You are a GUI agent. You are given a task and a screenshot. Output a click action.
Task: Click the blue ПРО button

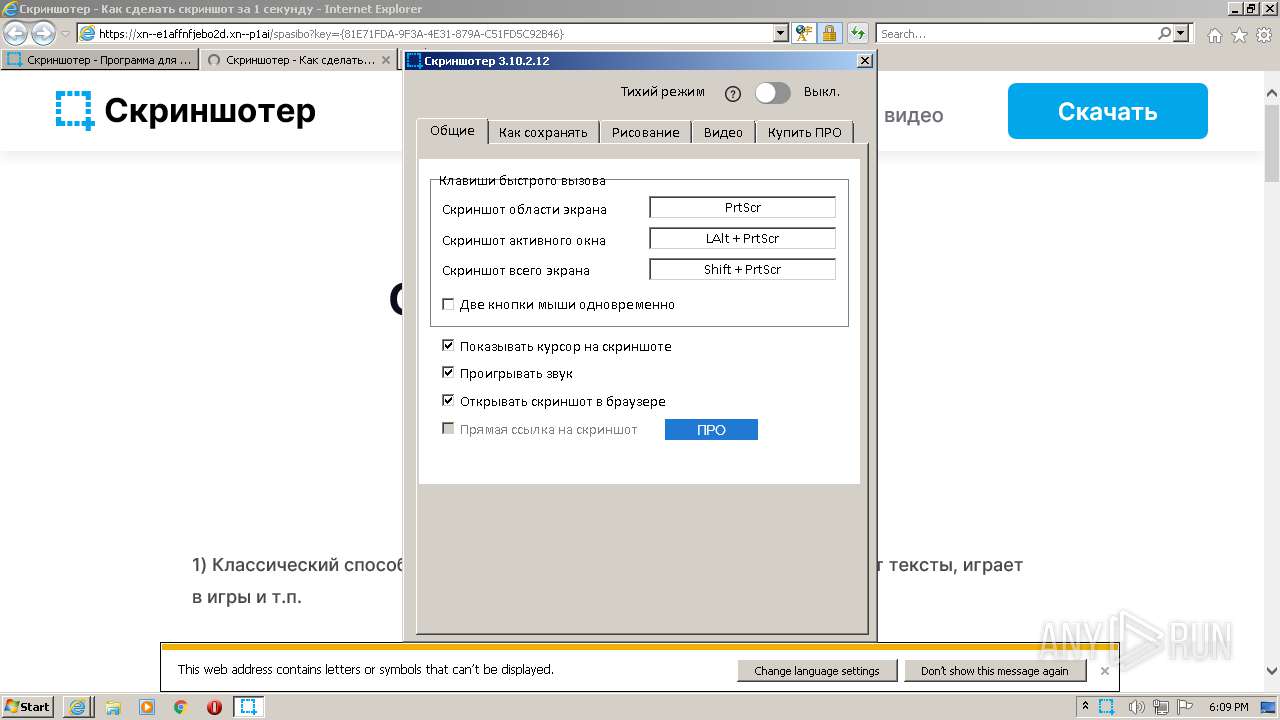tap(711, 430)
